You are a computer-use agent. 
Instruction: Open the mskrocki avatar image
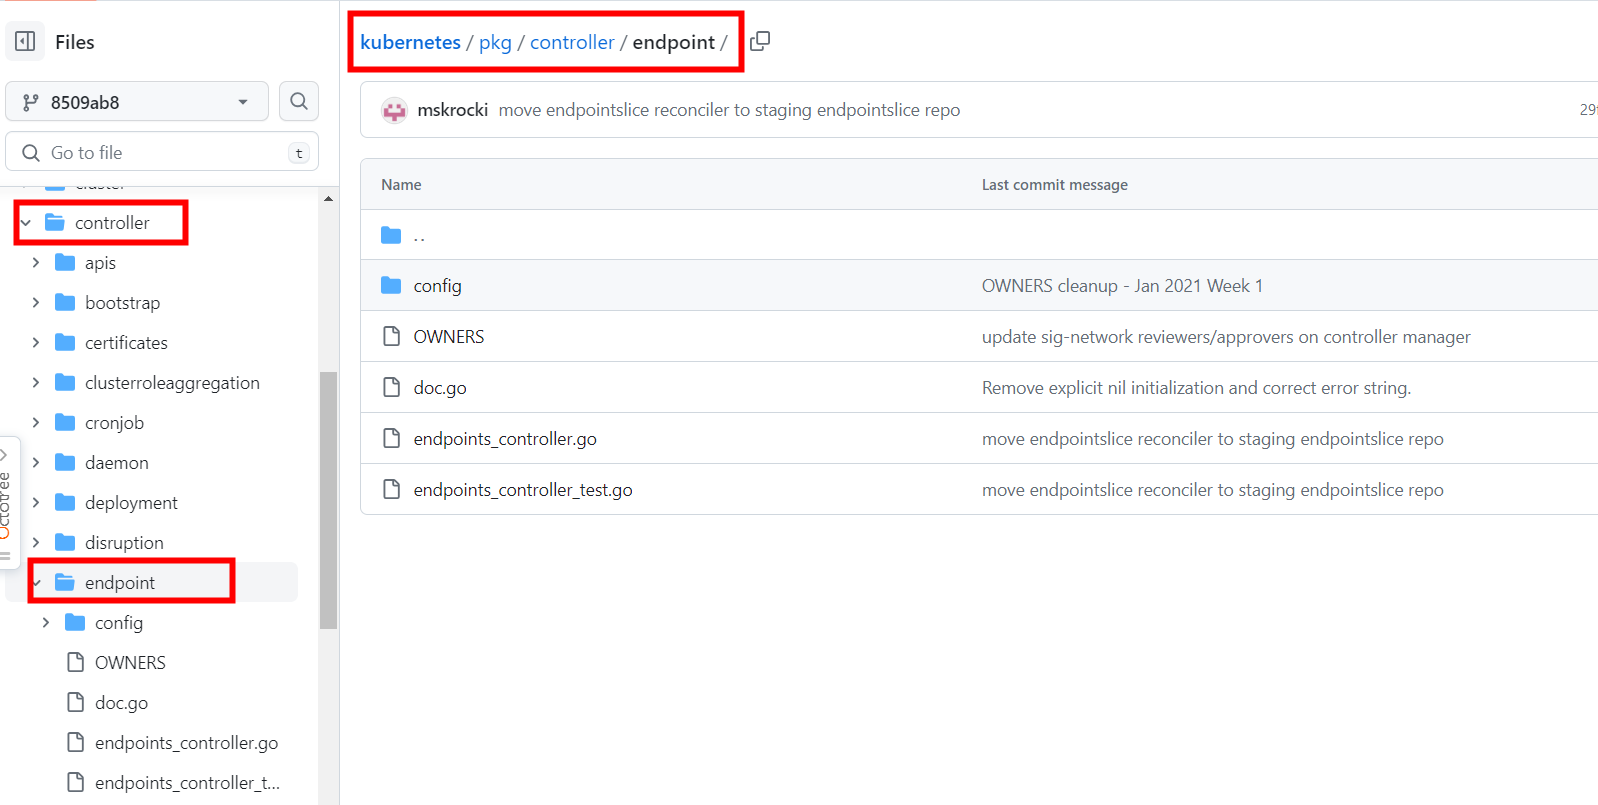pos(394,110)
